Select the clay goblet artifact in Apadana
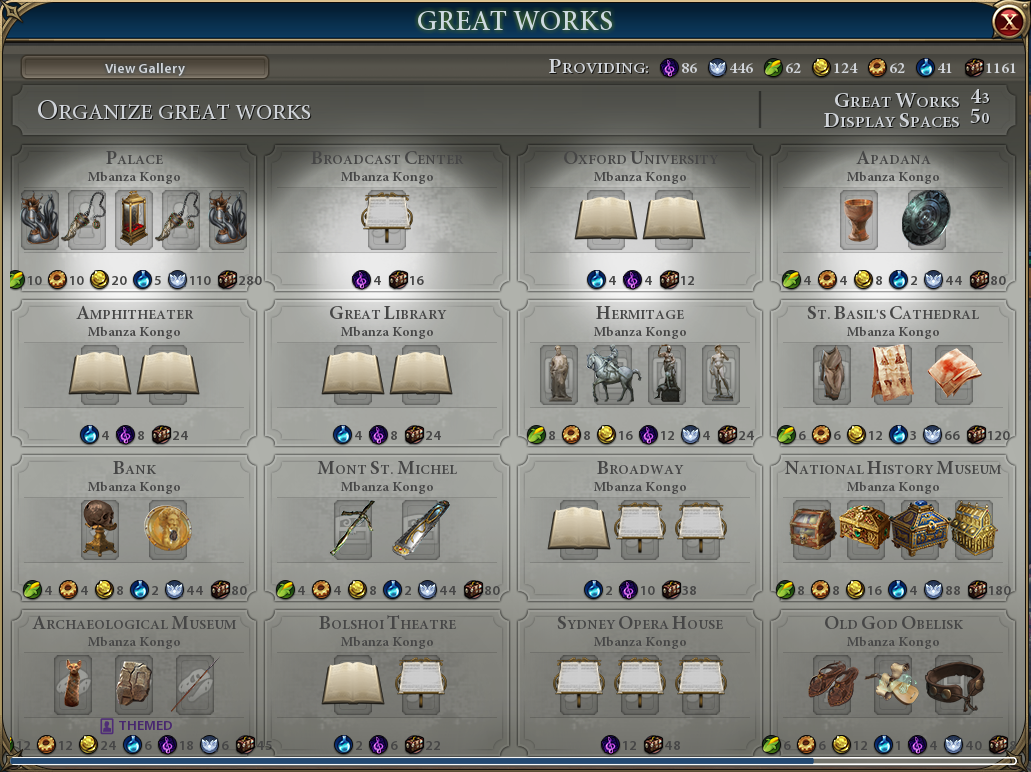 (859, 219)
